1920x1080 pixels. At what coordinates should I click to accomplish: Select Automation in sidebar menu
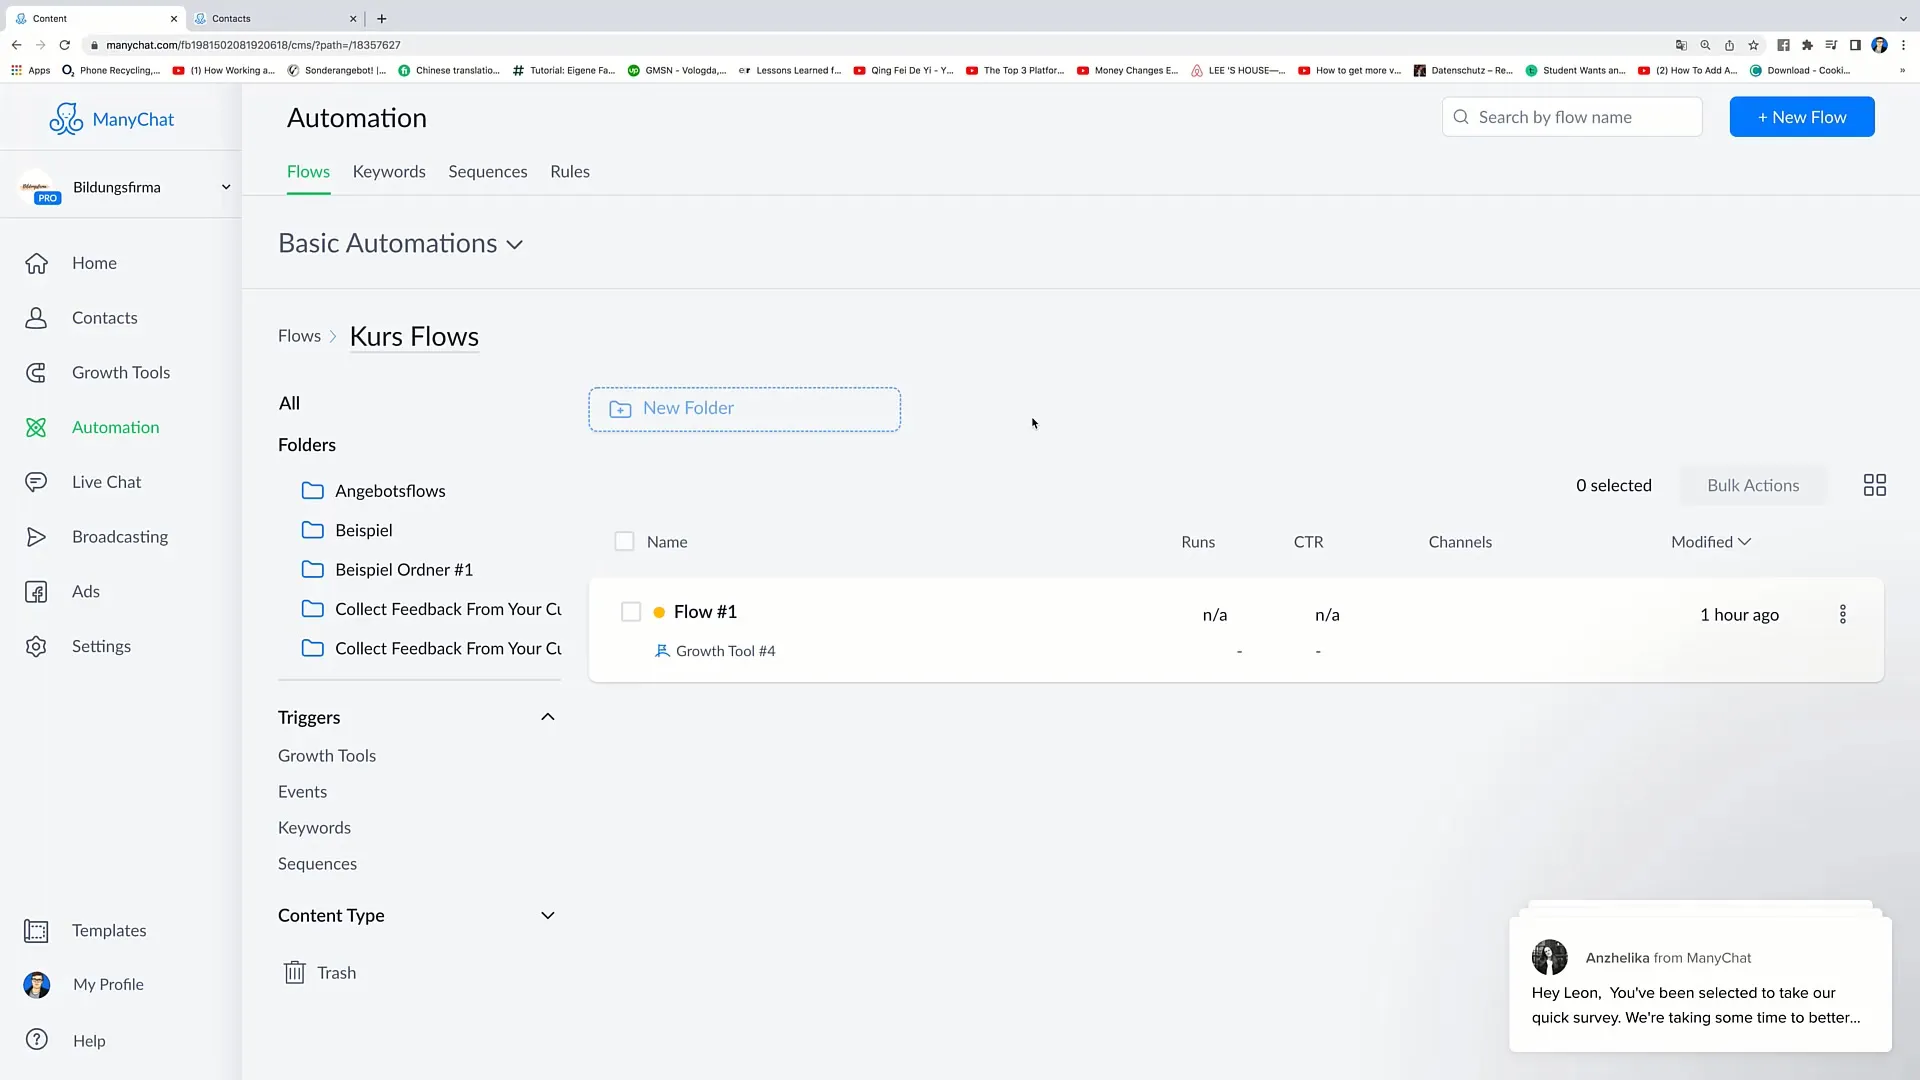(x=116, y=428)
